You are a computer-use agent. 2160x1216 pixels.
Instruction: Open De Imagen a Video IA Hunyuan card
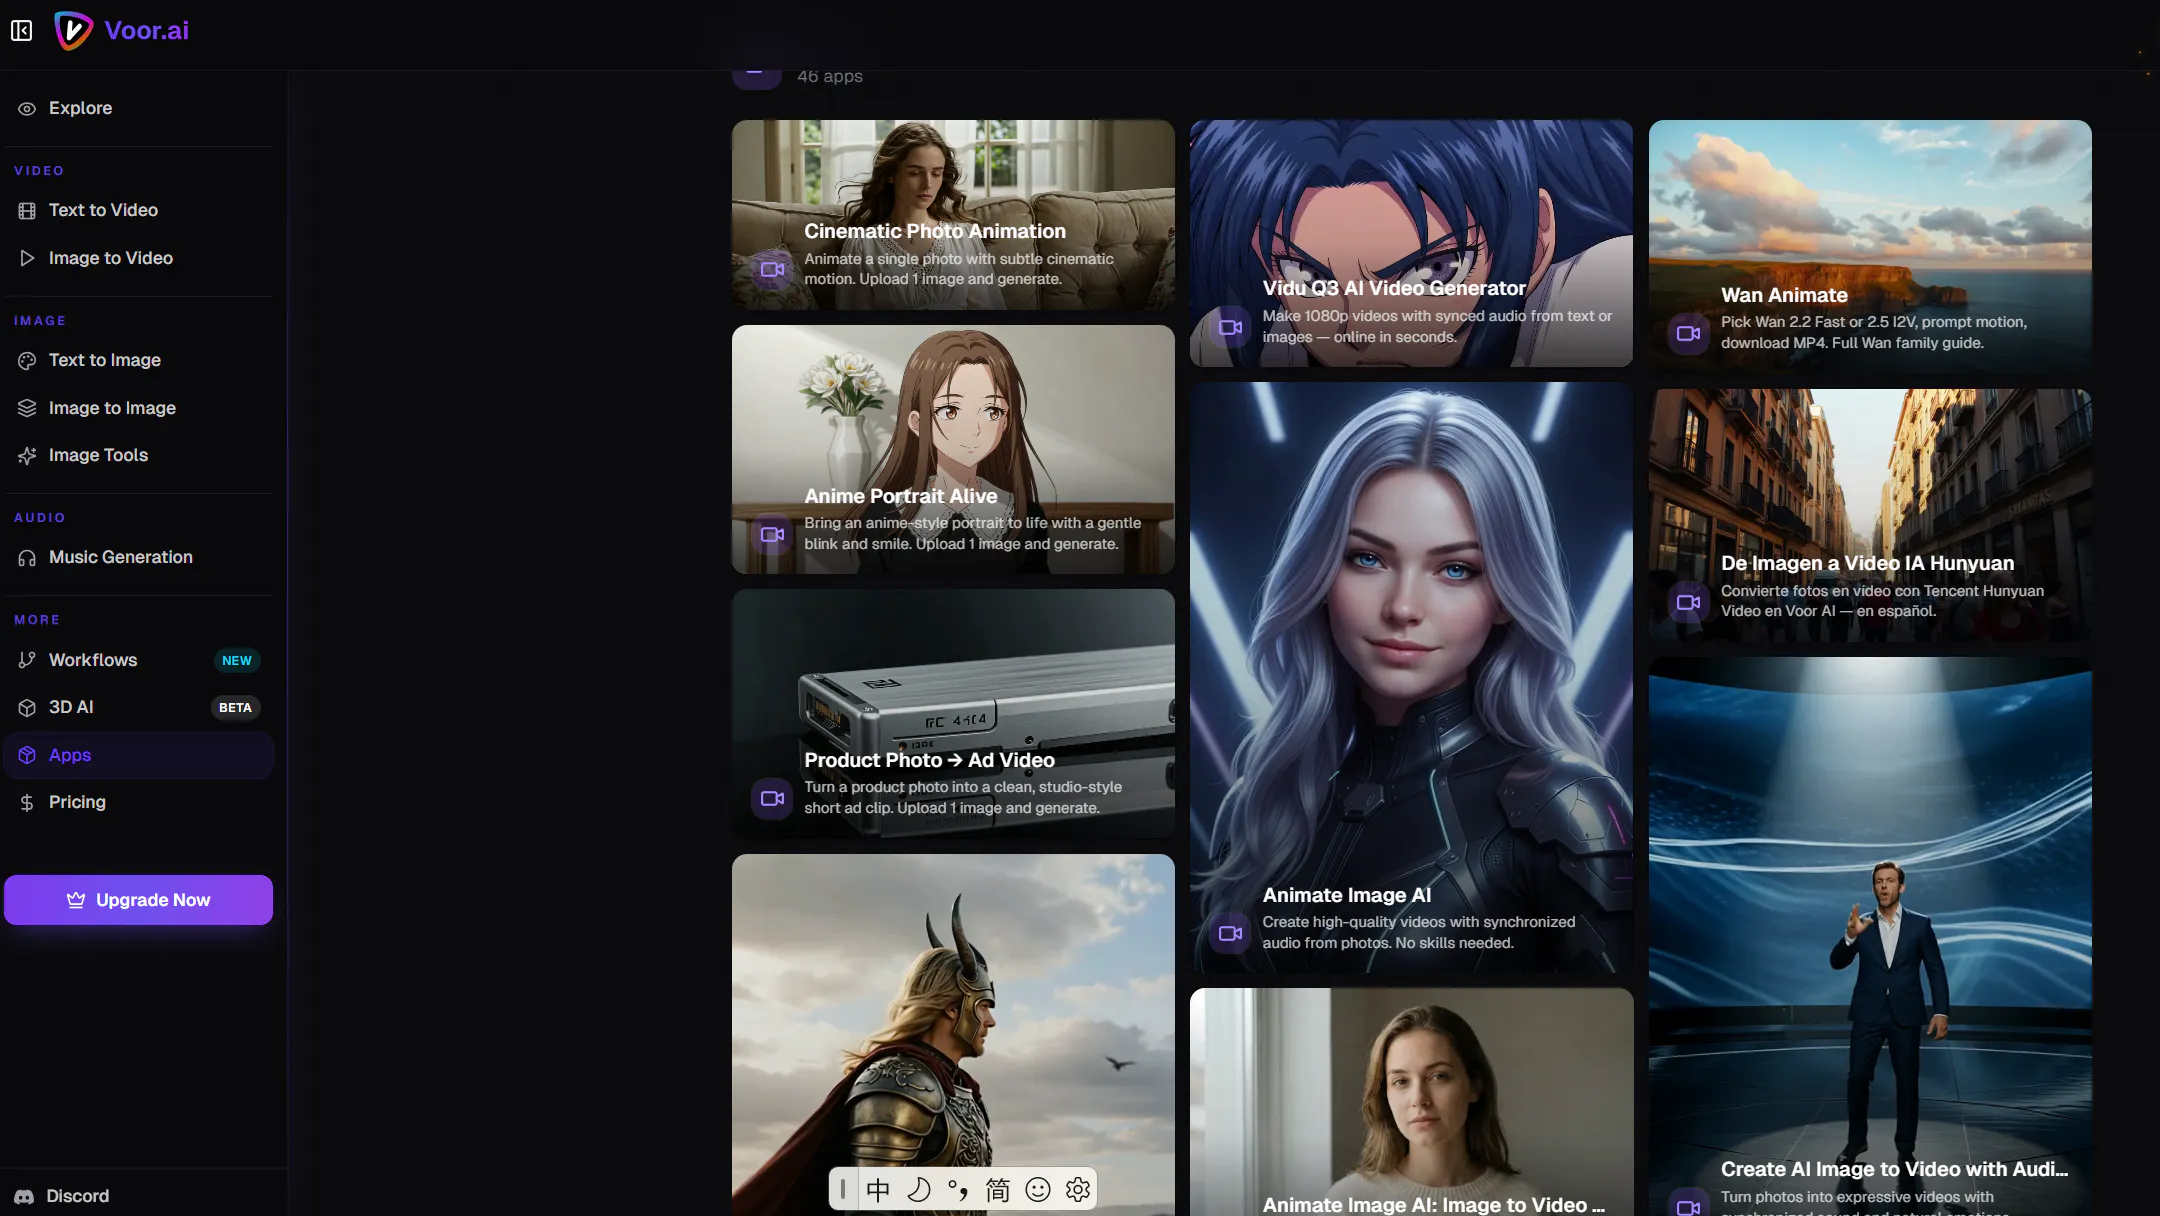tap(1870, 514)
